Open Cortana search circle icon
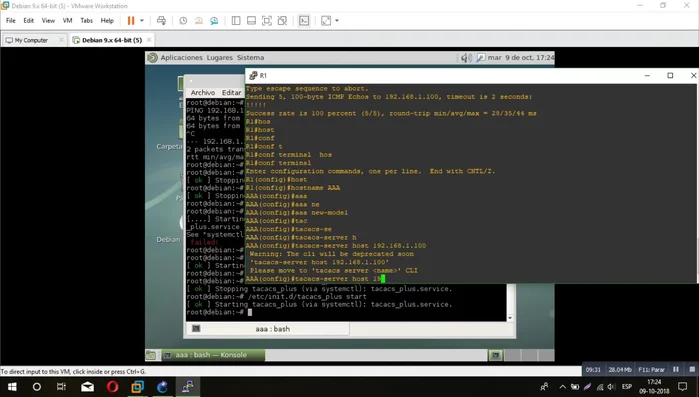This screenshot has height=397, width=699. (37, 387)
